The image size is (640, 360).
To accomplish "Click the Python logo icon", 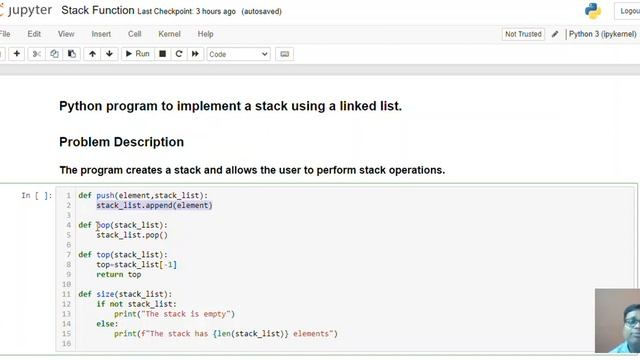I will point(593,11).
